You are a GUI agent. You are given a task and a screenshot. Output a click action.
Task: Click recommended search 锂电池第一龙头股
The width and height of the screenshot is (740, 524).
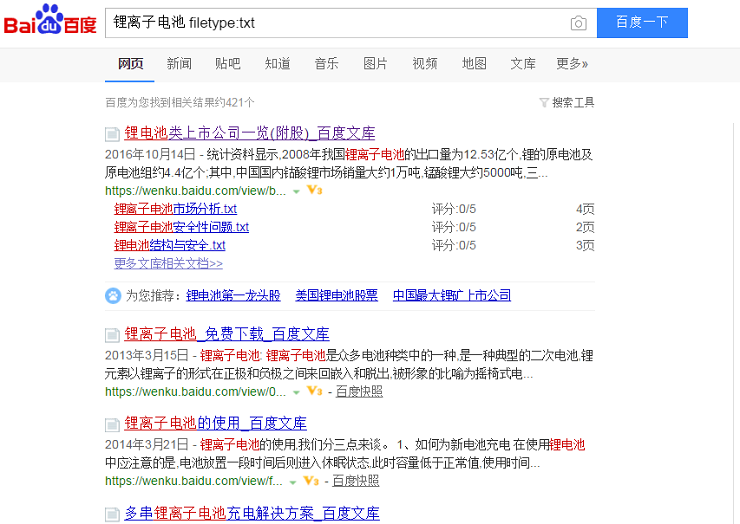(x=233, y=296)
